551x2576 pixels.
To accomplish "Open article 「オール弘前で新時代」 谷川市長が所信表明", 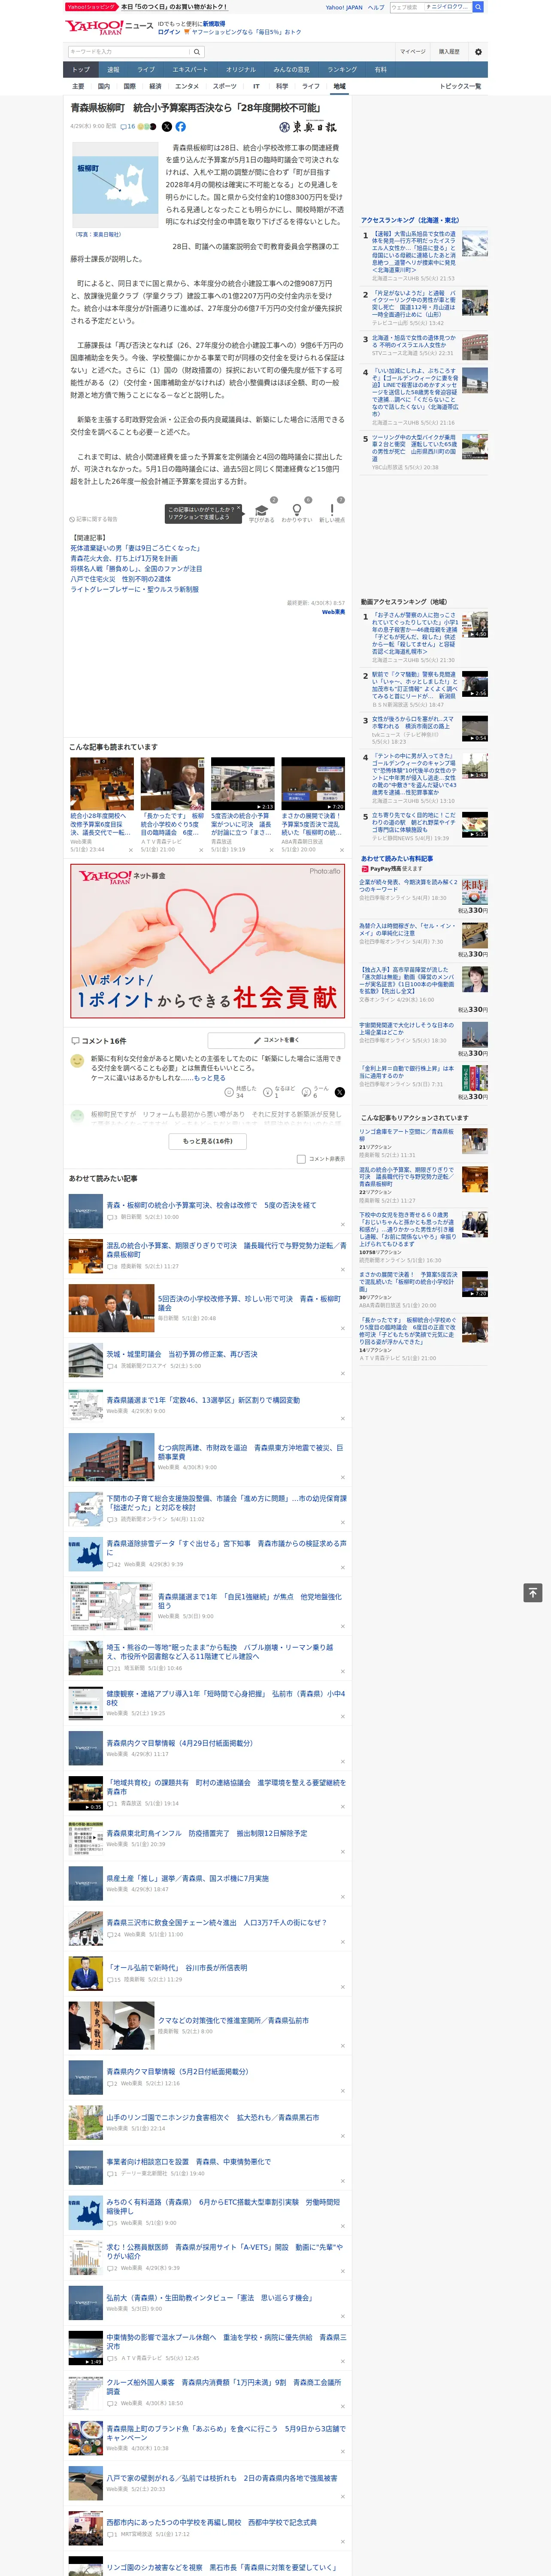I will tap(177, 1967).
